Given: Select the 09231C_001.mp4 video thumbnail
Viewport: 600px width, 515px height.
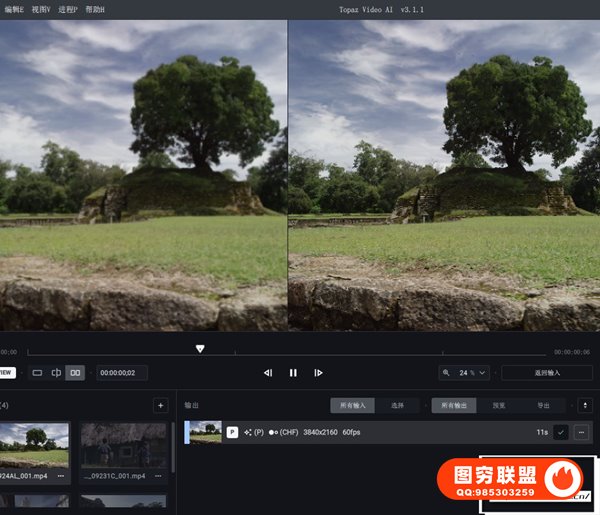Looking at the screenshot, I should coord(123,445).
